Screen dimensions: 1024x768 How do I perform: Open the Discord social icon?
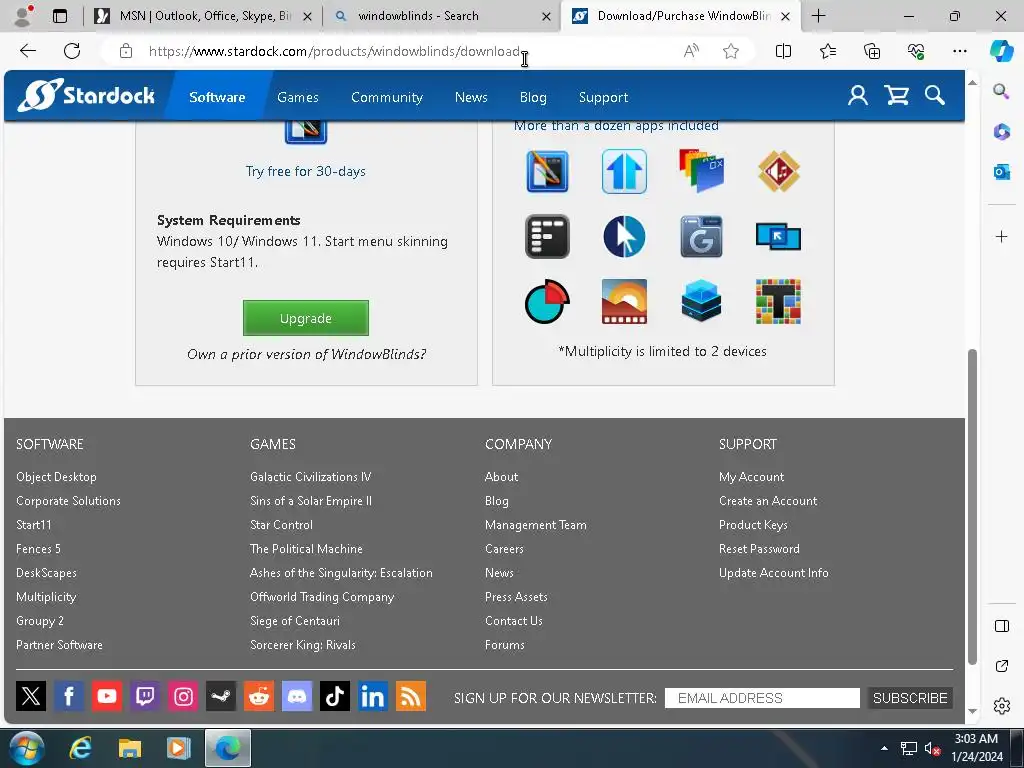[296, 696]
